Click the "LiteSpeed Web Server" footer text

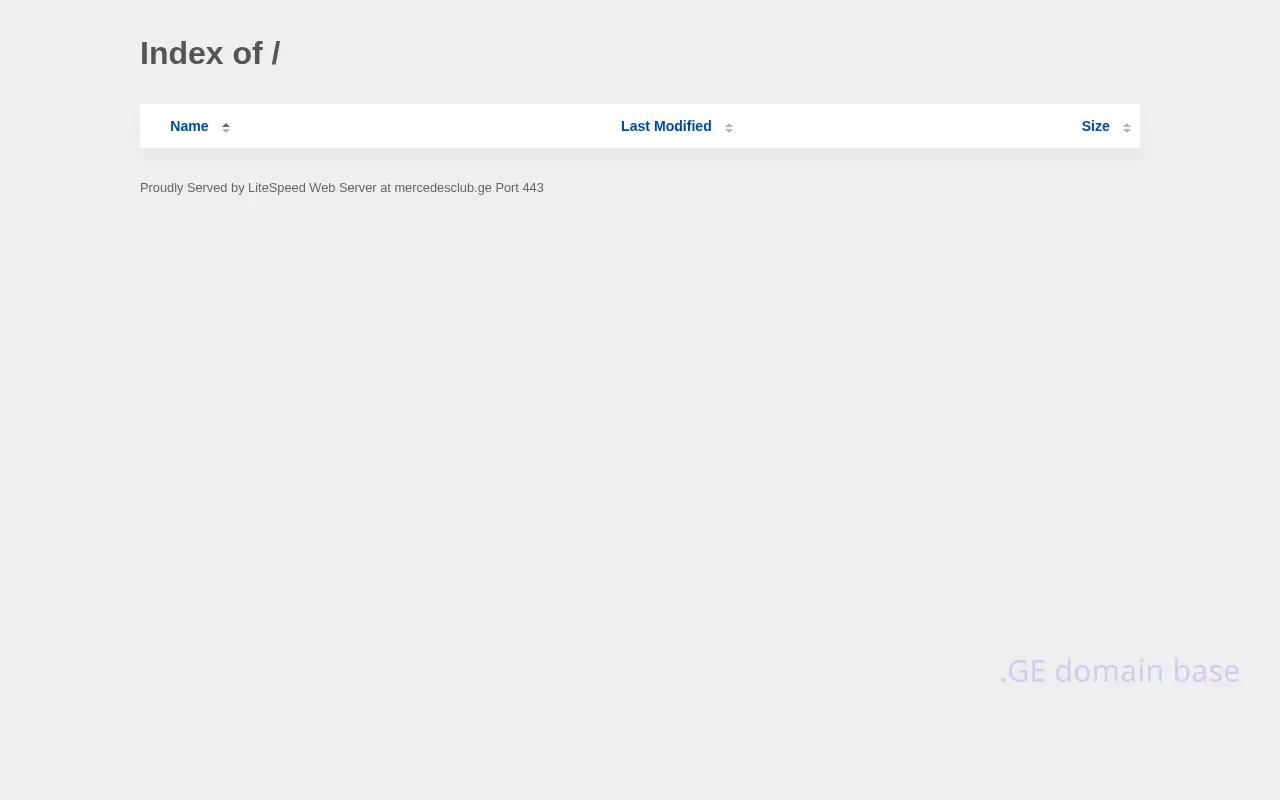312,188
